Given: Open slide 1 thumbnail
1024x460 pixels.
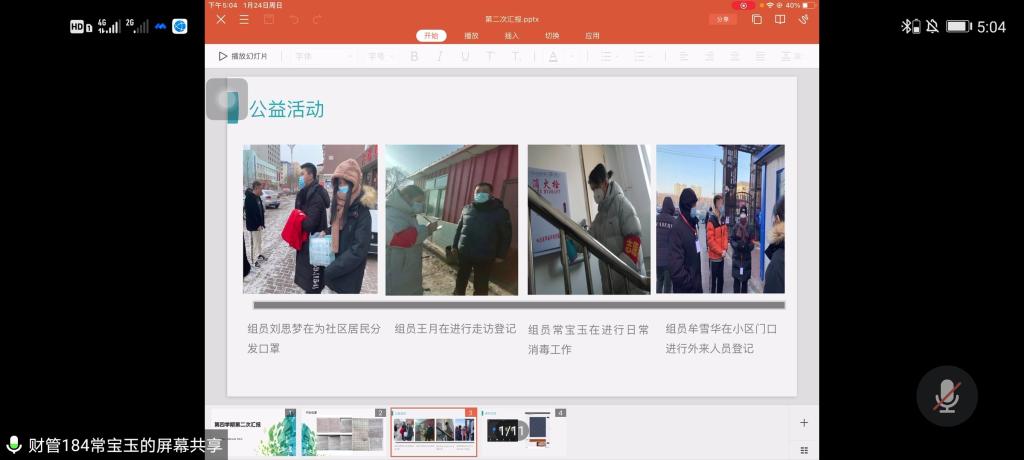Looking at the screenshot, I should tap(253, 433).
